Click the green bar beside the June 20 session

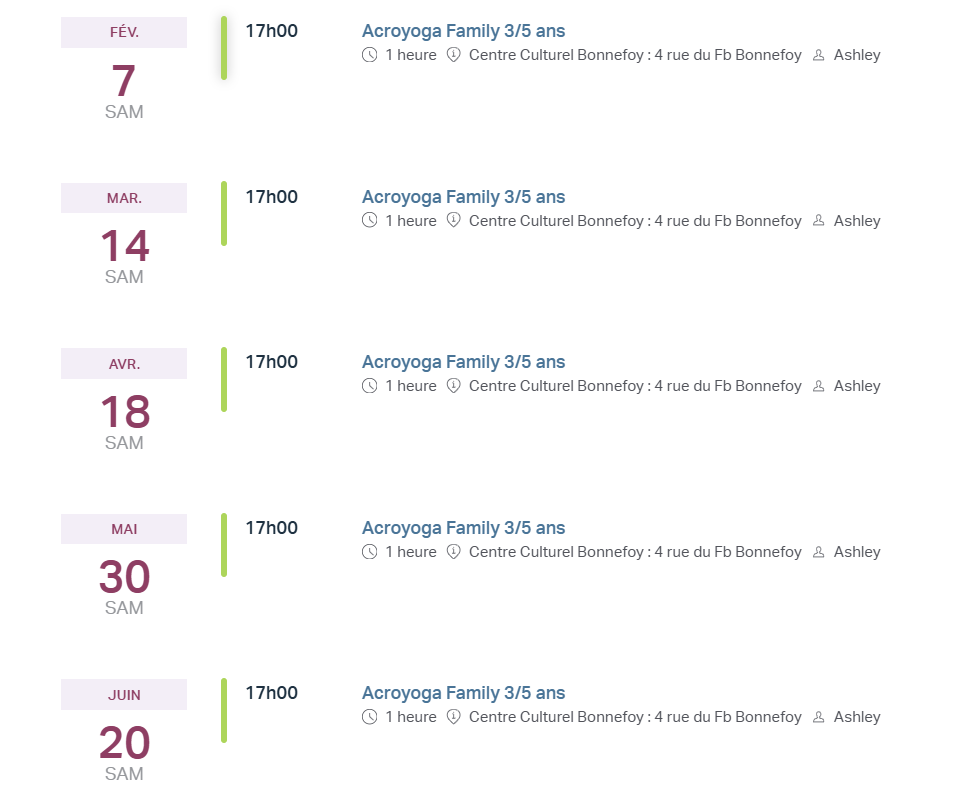coord(224,710)
